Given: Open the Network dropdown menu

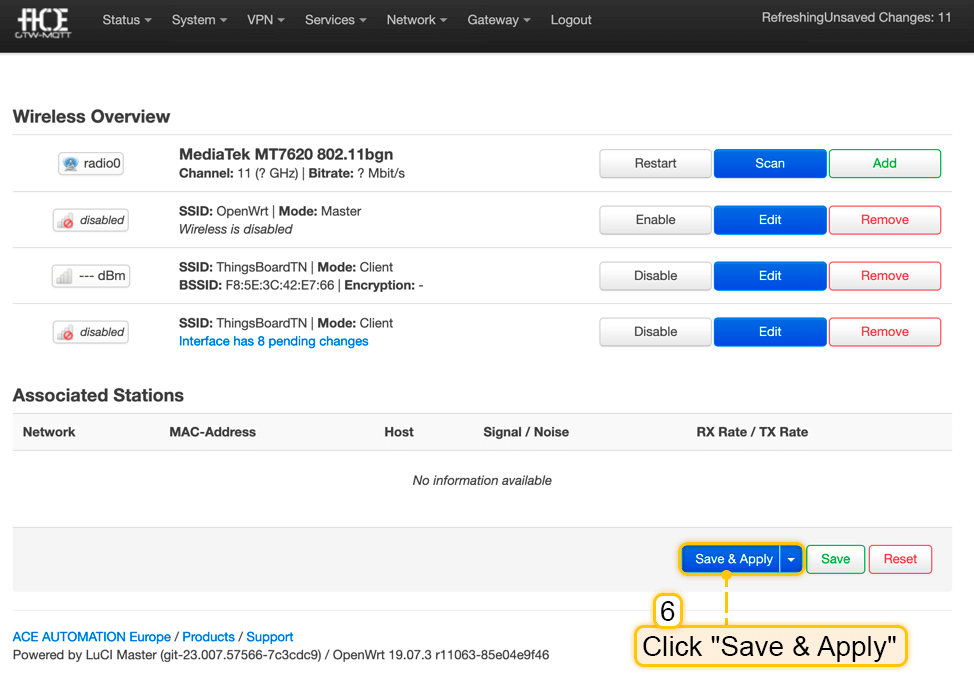Looking at the screenshot, I should tap(416, 20).
